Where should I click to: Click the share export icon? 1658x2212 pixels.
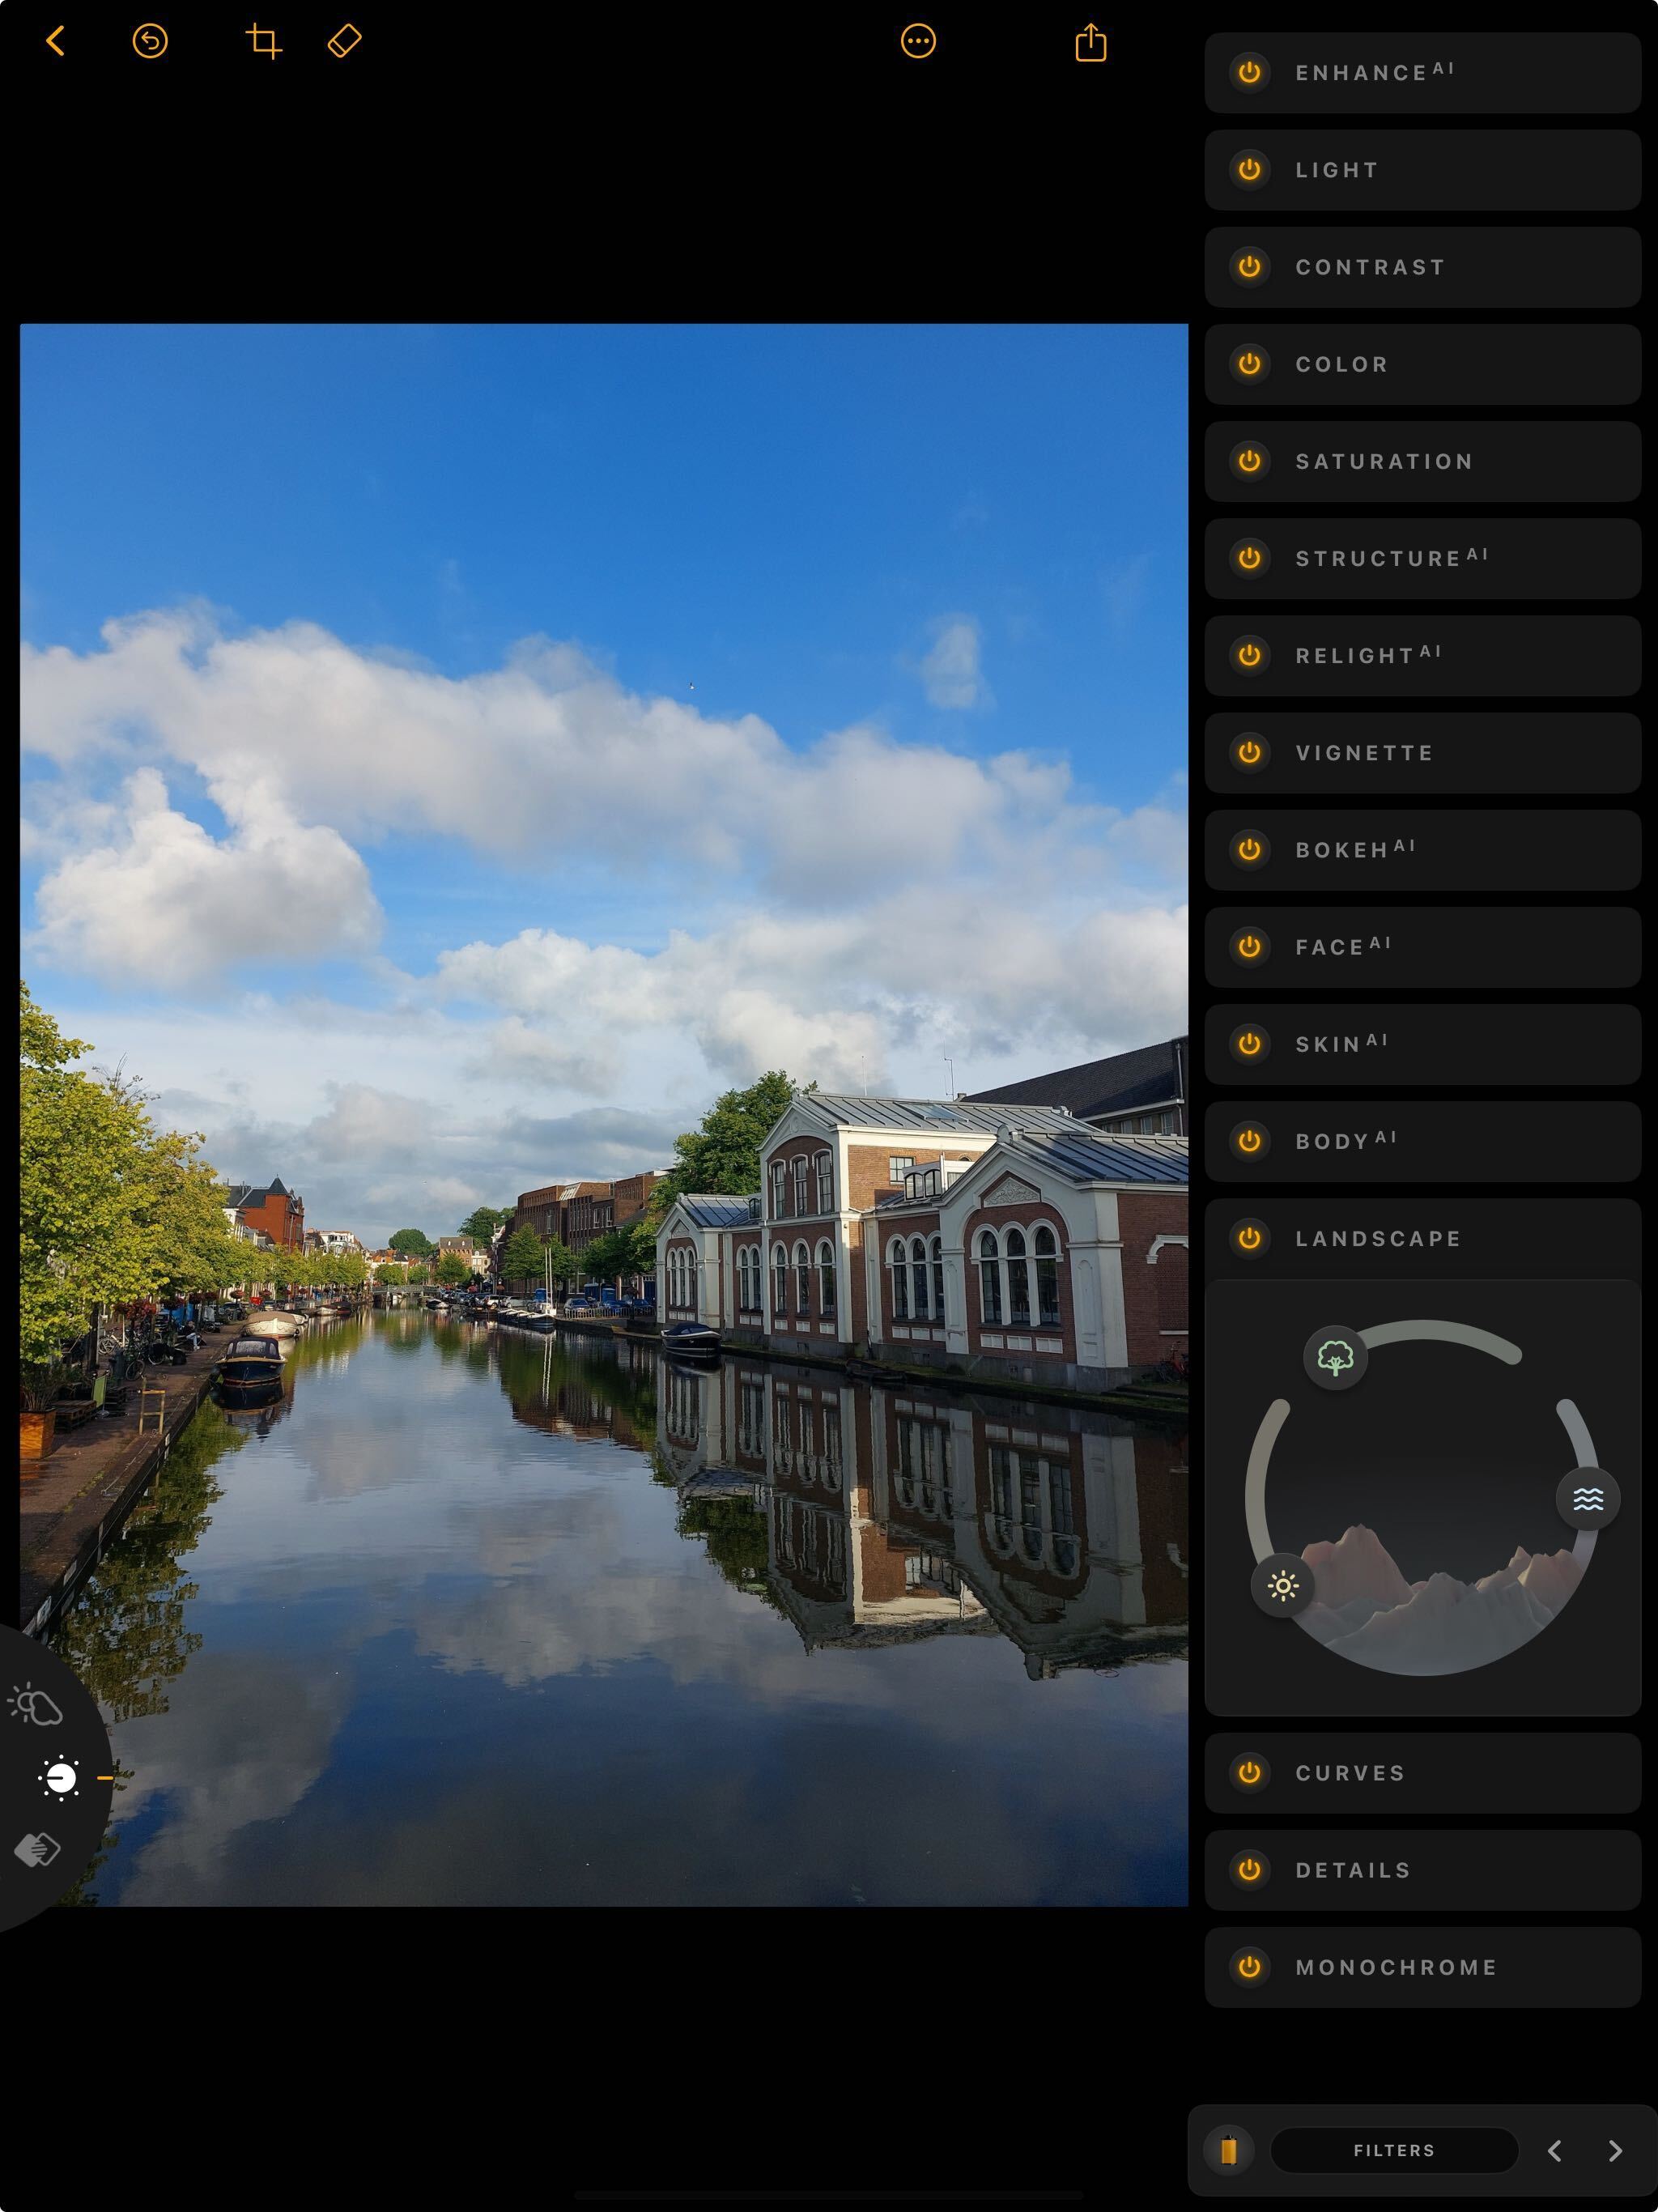point(1090,43)
